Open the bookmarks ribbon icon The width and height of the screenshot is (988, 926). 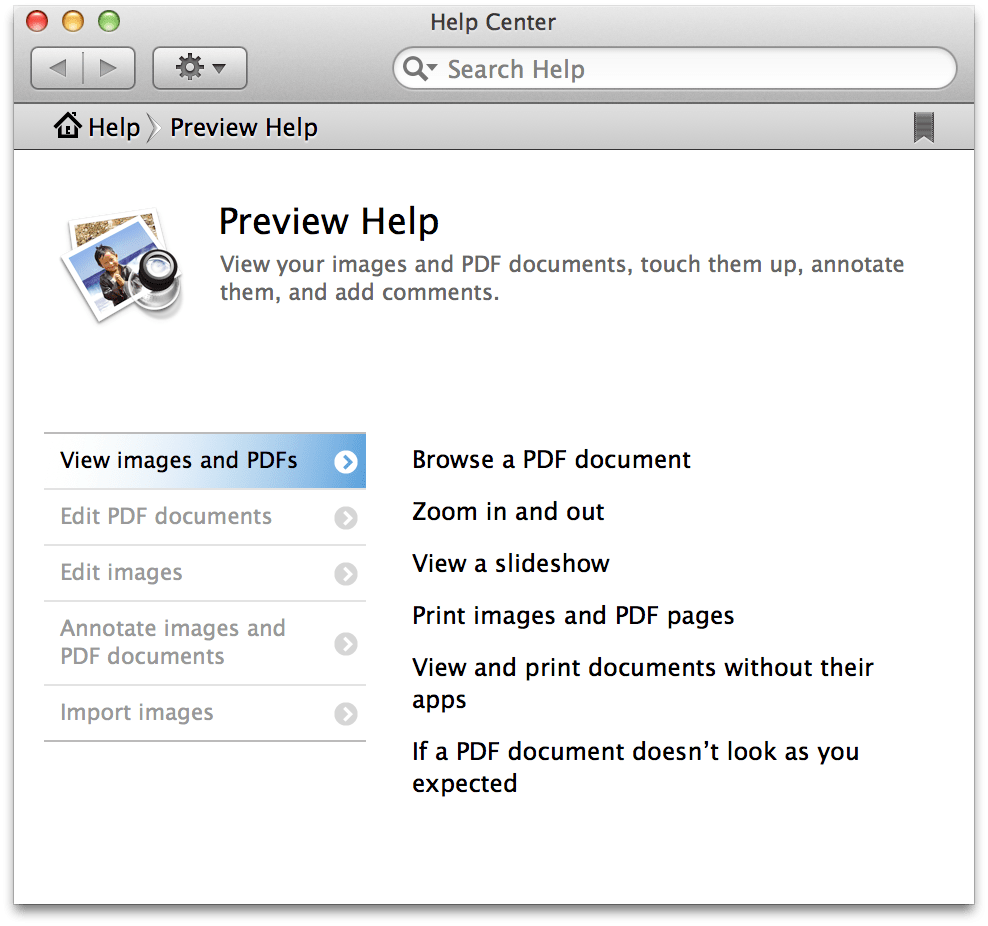pos(924,127)
